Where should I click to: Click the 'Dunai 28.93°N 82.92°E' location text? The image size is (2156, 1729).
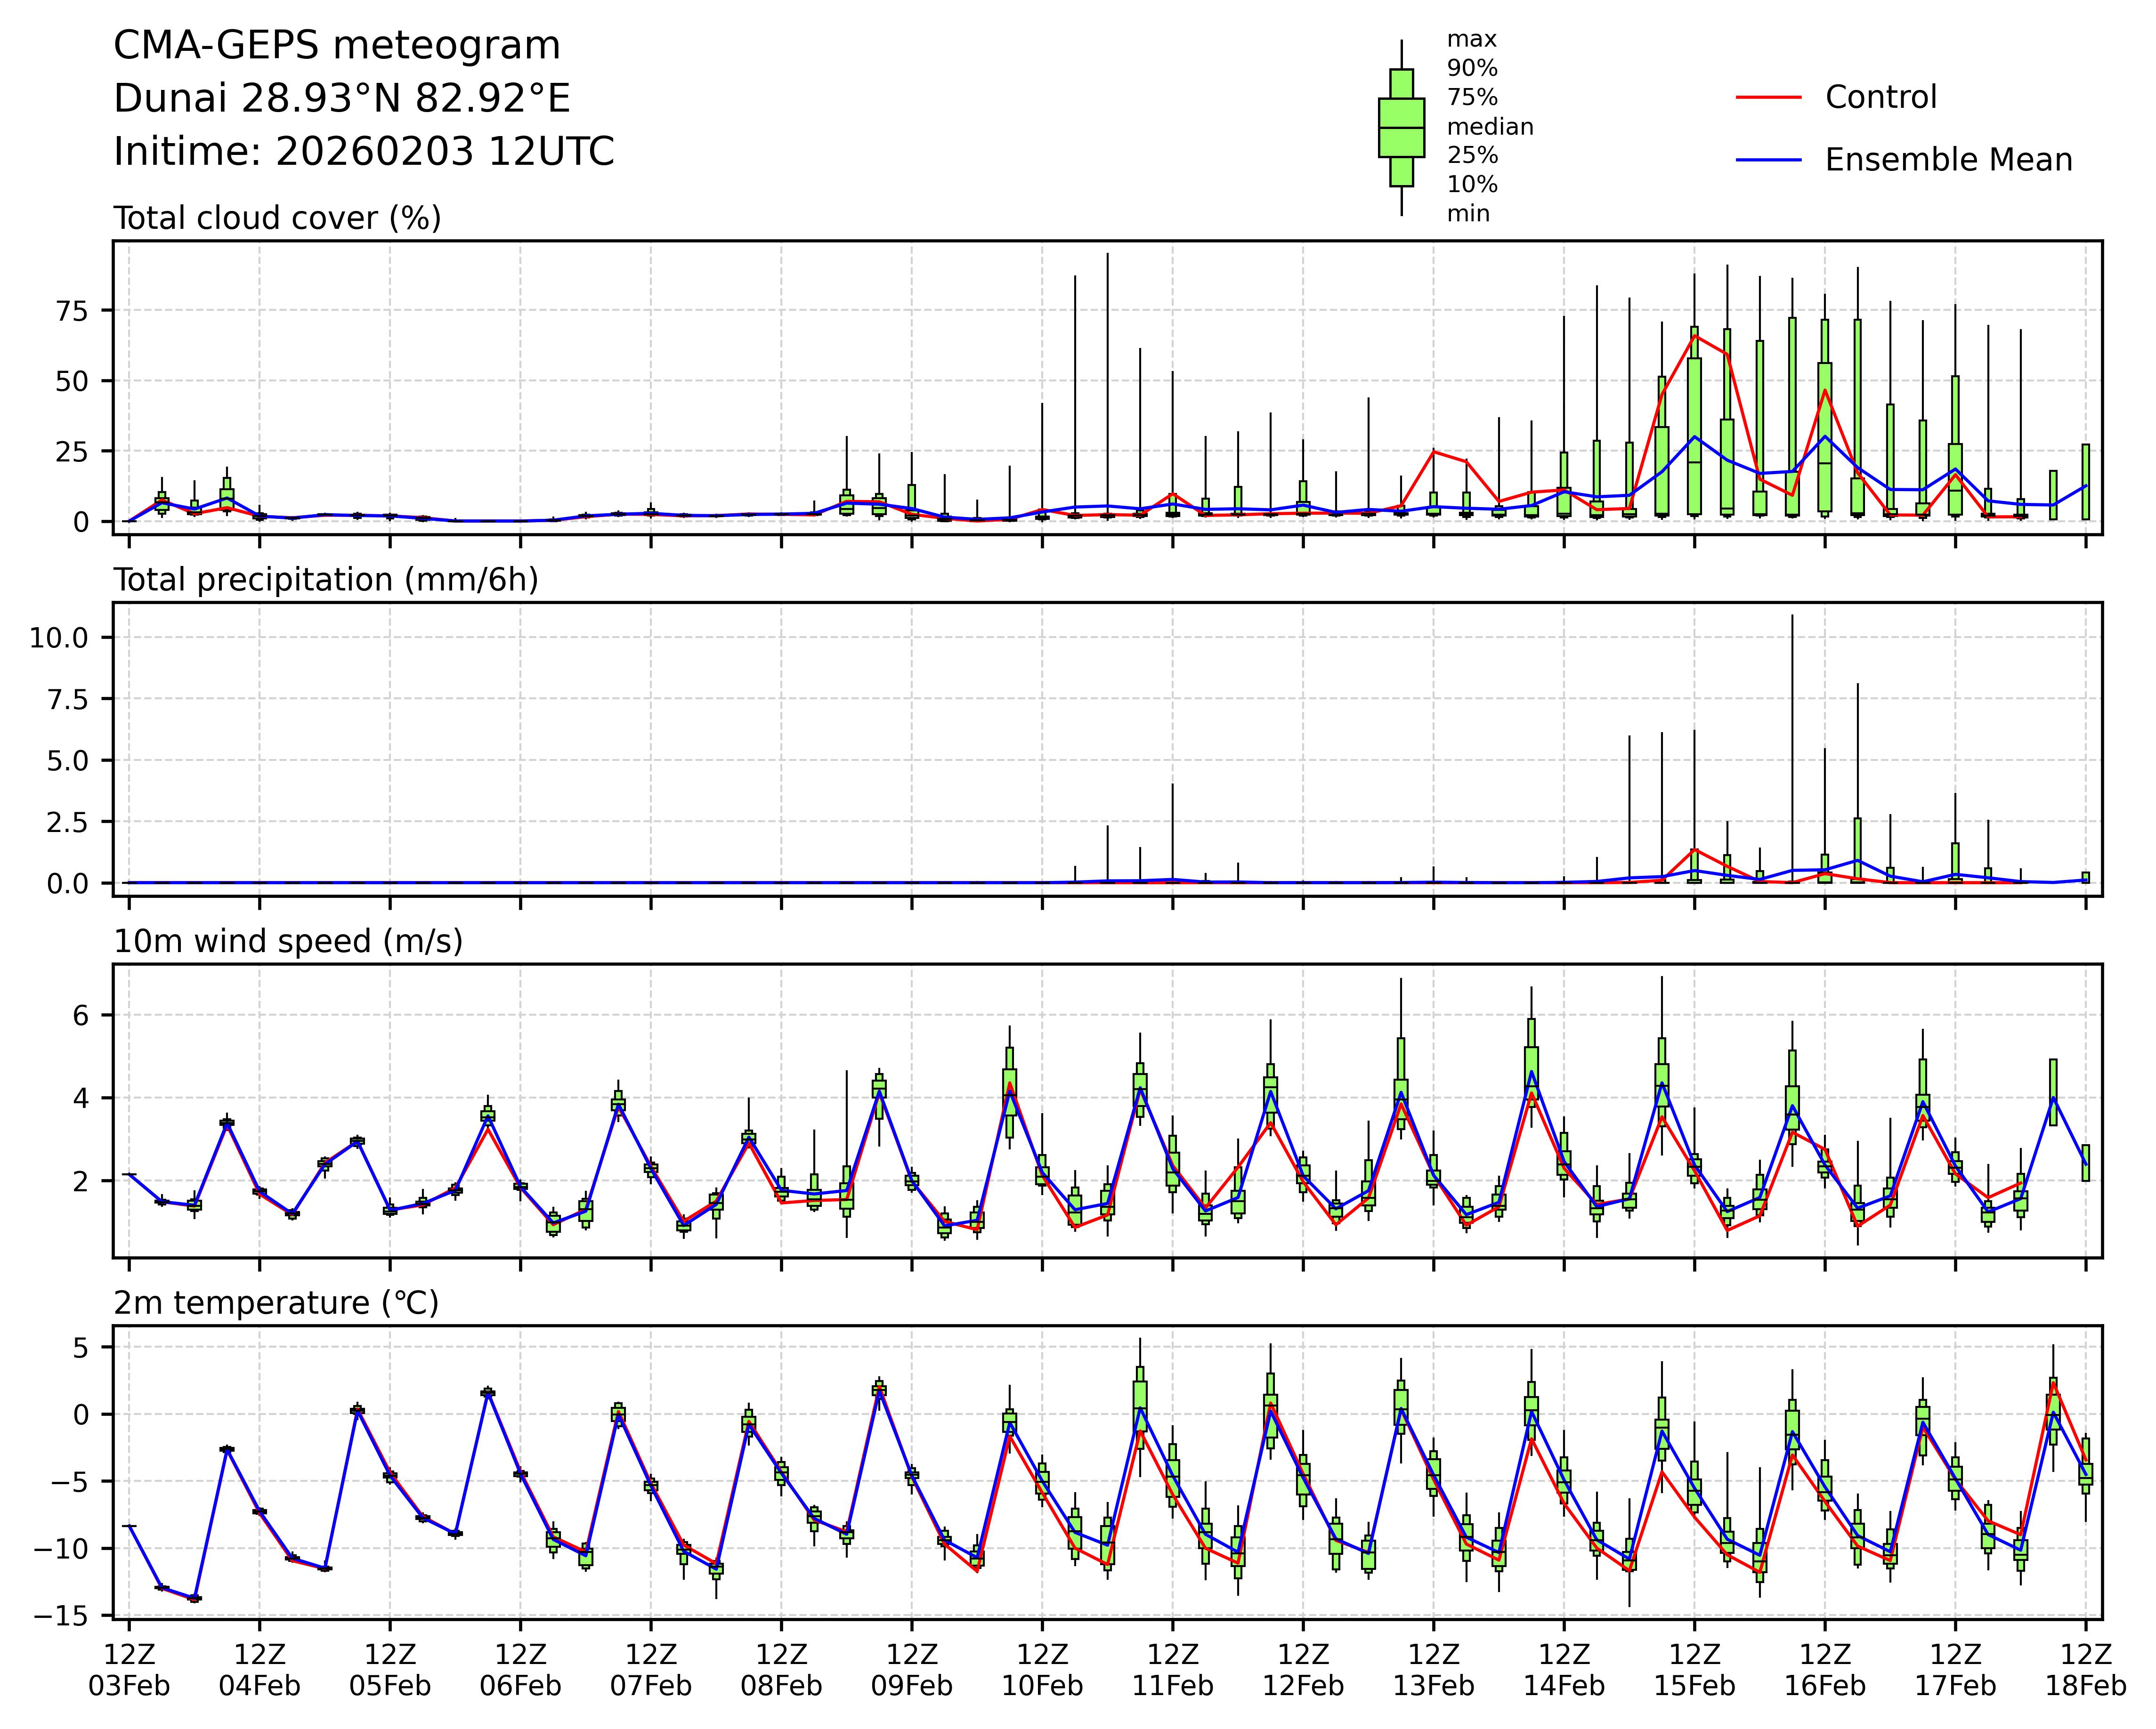pos(342,99)
